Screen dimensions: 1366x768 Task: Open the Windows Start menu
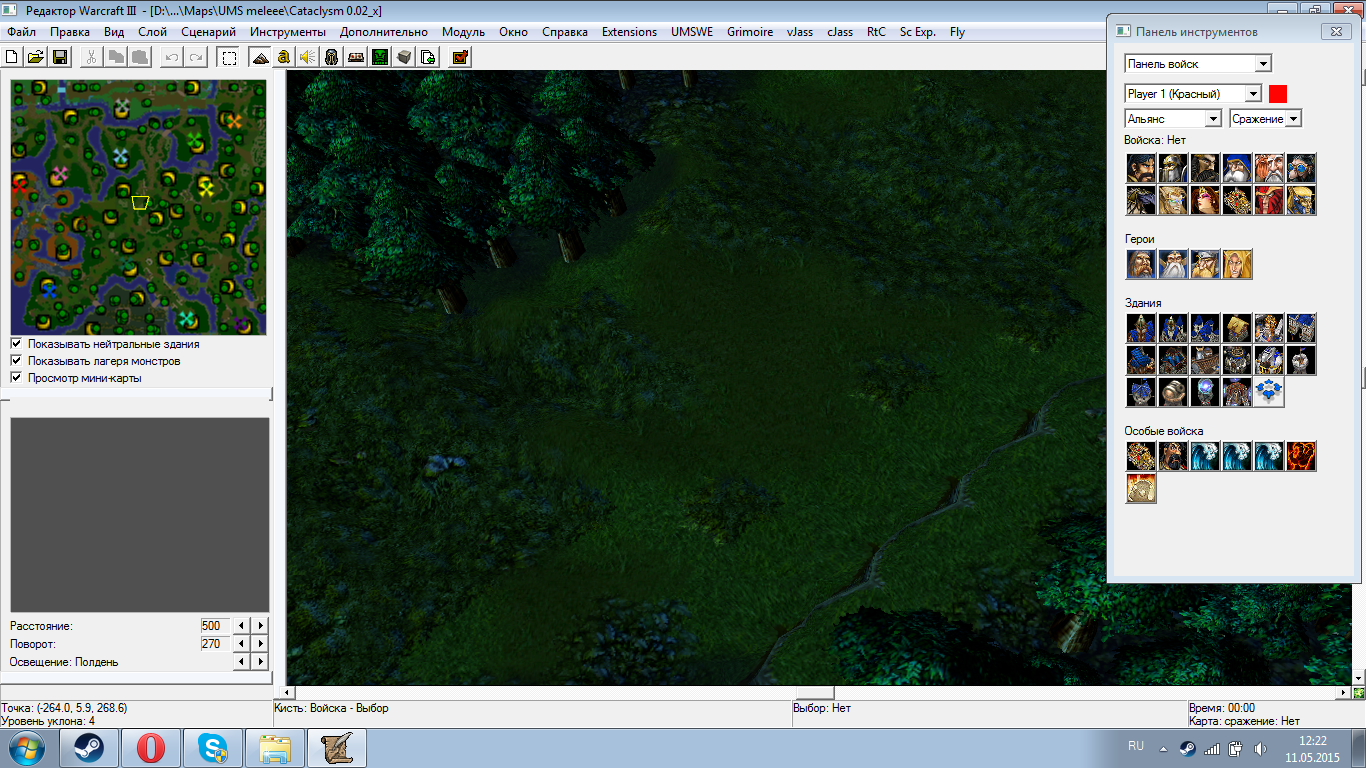26,748
